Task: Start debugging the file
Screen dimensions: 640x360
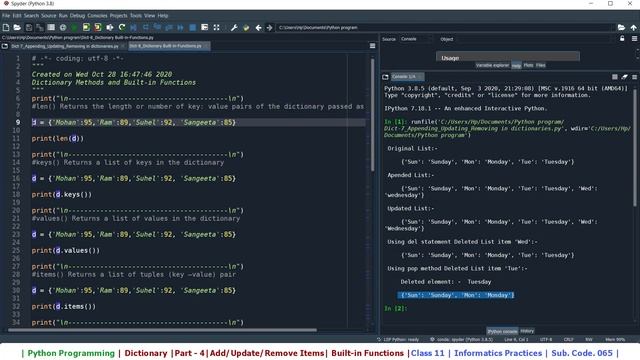Action: [x=133, y=27]
